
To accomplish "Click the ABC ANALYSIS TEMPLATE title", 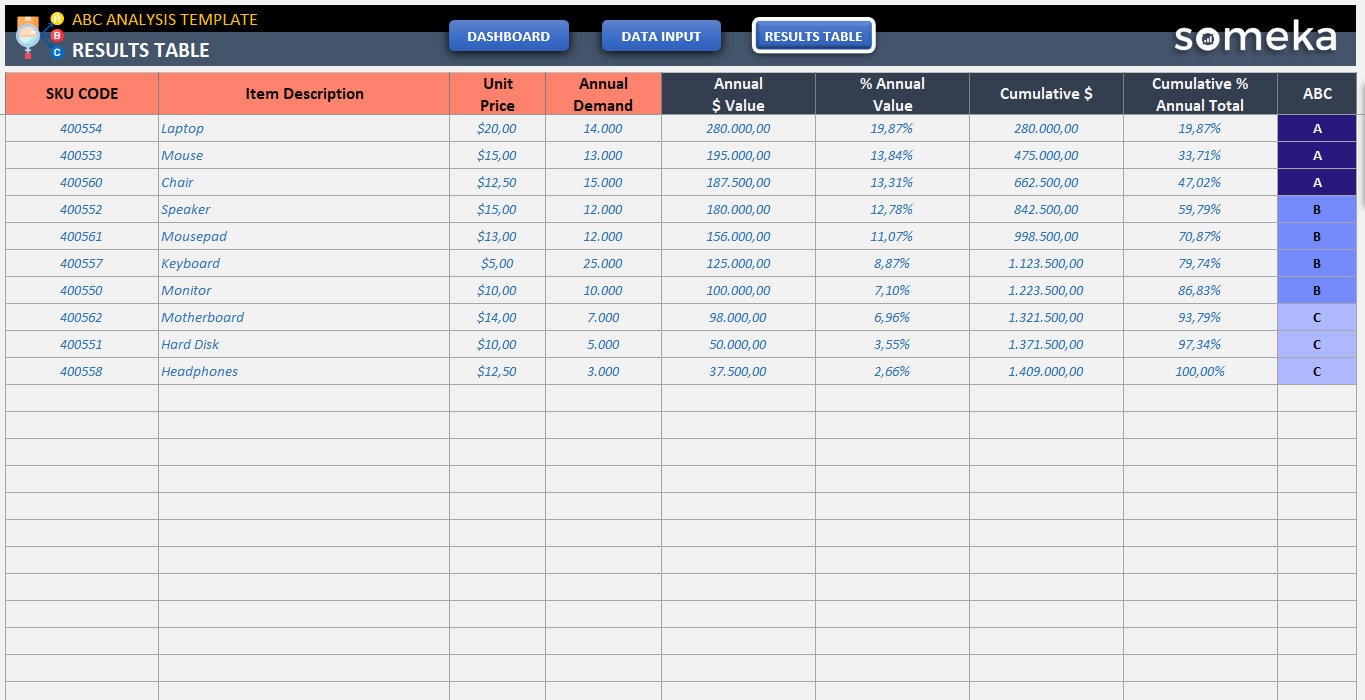I will click(x=163, y=19).
